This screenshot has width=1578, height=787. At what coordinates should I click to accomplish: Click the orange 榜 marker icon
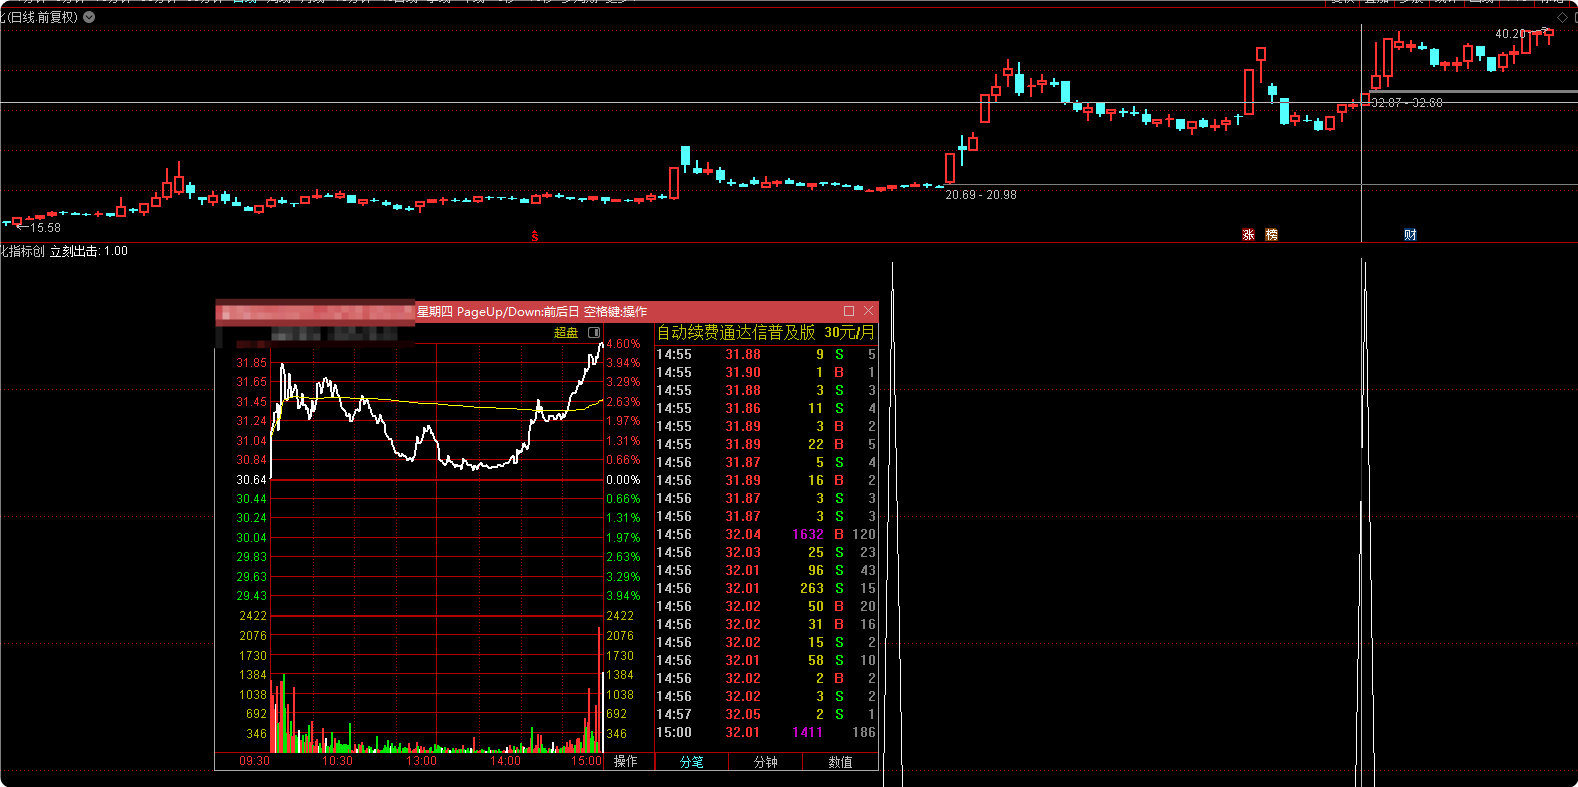click(1271, 235)
